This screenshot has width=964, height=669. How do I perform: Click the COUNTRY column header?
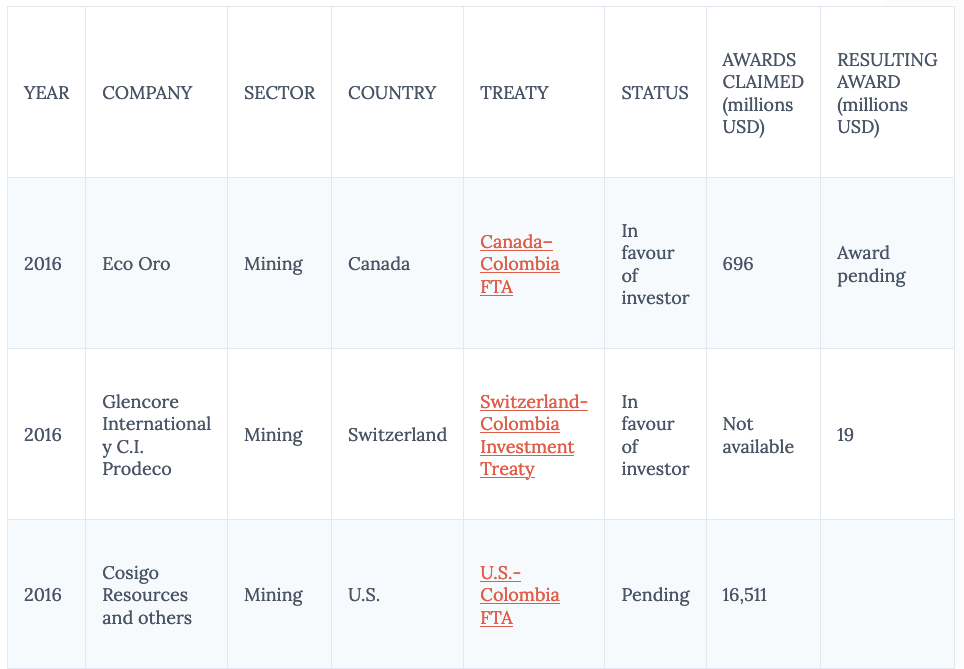[x=392, y=93]
